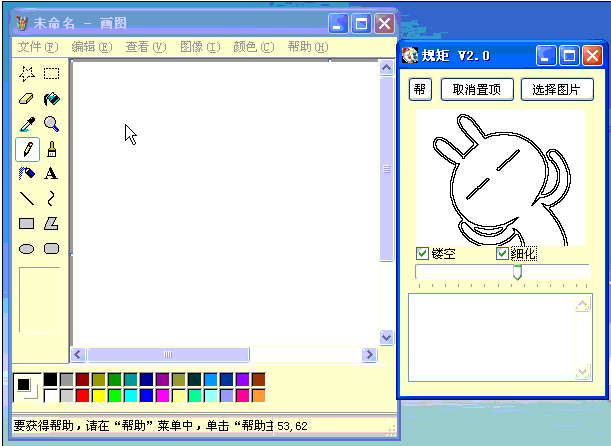Viewport: 611px width, 446px height.
Task: Pick the purple color swatch in top row
Action: (x=242, y=379)
